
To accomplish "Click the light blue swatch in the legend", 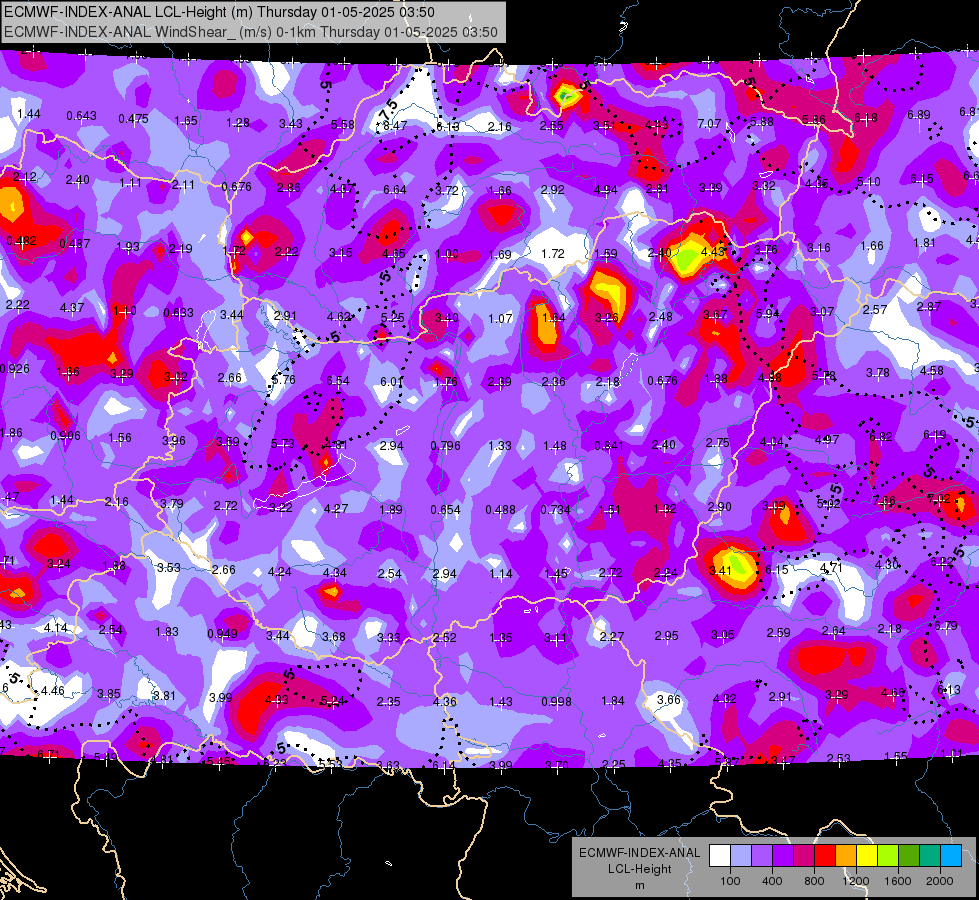I will 741,856.
